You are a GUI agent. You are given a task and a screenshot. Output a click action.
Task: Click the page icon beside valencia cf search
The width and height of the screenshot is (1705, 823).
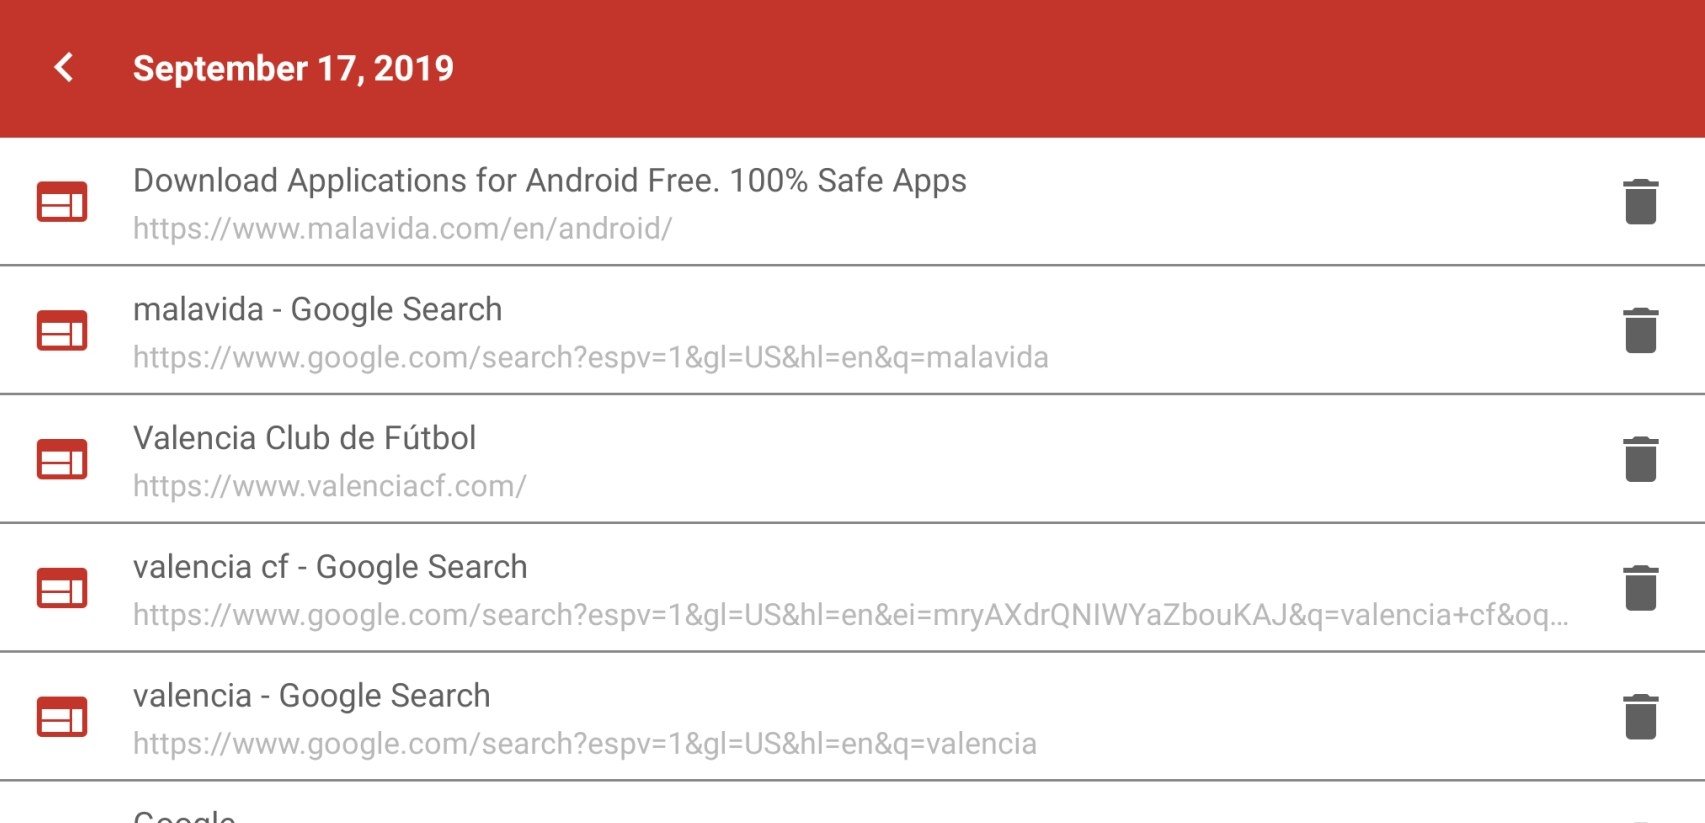[x=62, y=587]
